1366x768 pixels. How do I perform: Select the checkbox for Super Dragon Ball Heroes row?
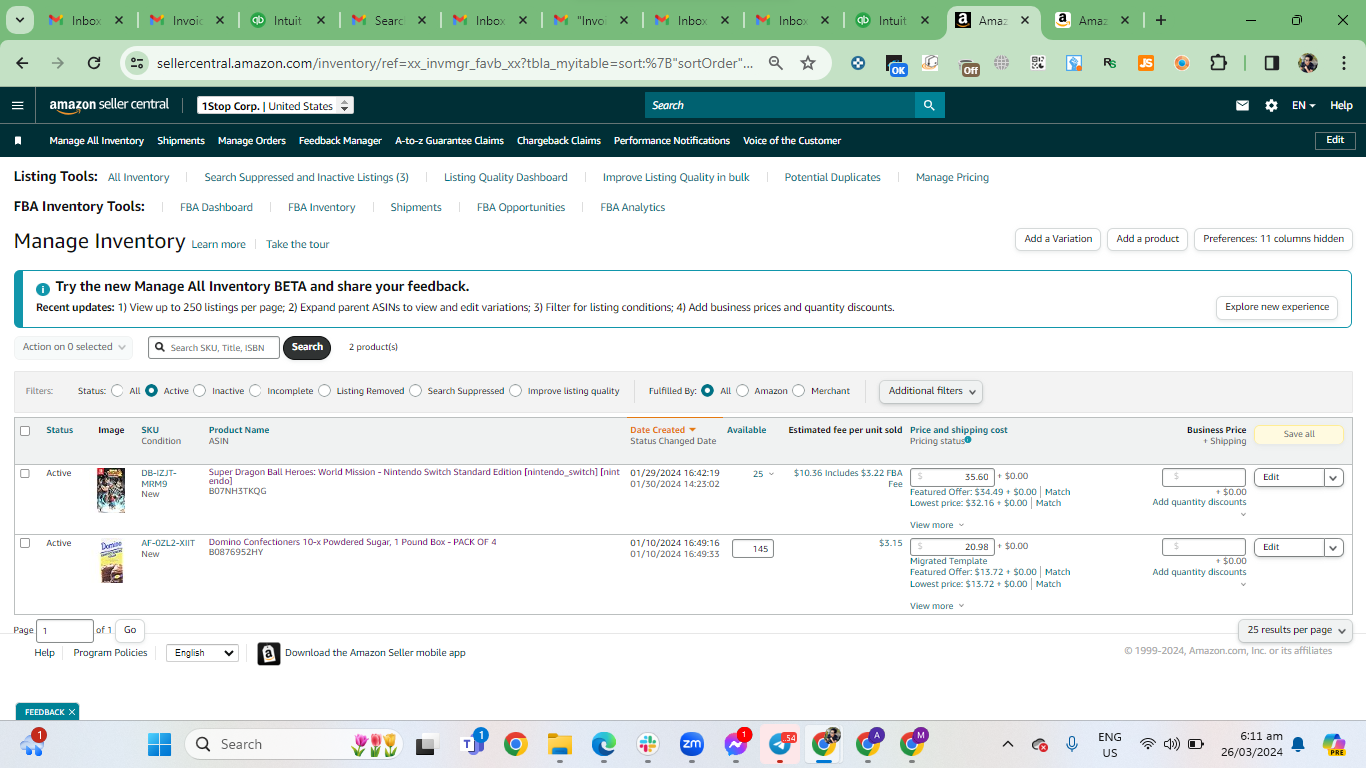click(25, 473)
